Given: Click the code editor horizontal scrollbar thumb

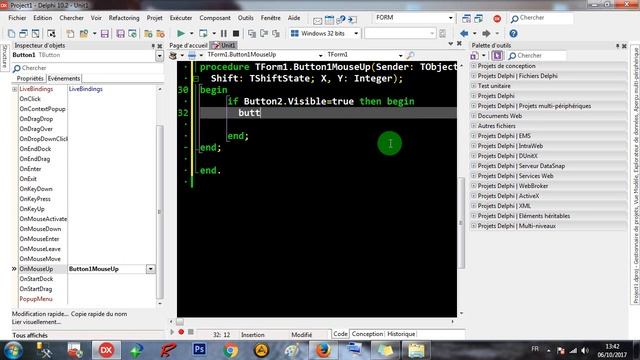Looking at the screenshot, I should (180, 322).
